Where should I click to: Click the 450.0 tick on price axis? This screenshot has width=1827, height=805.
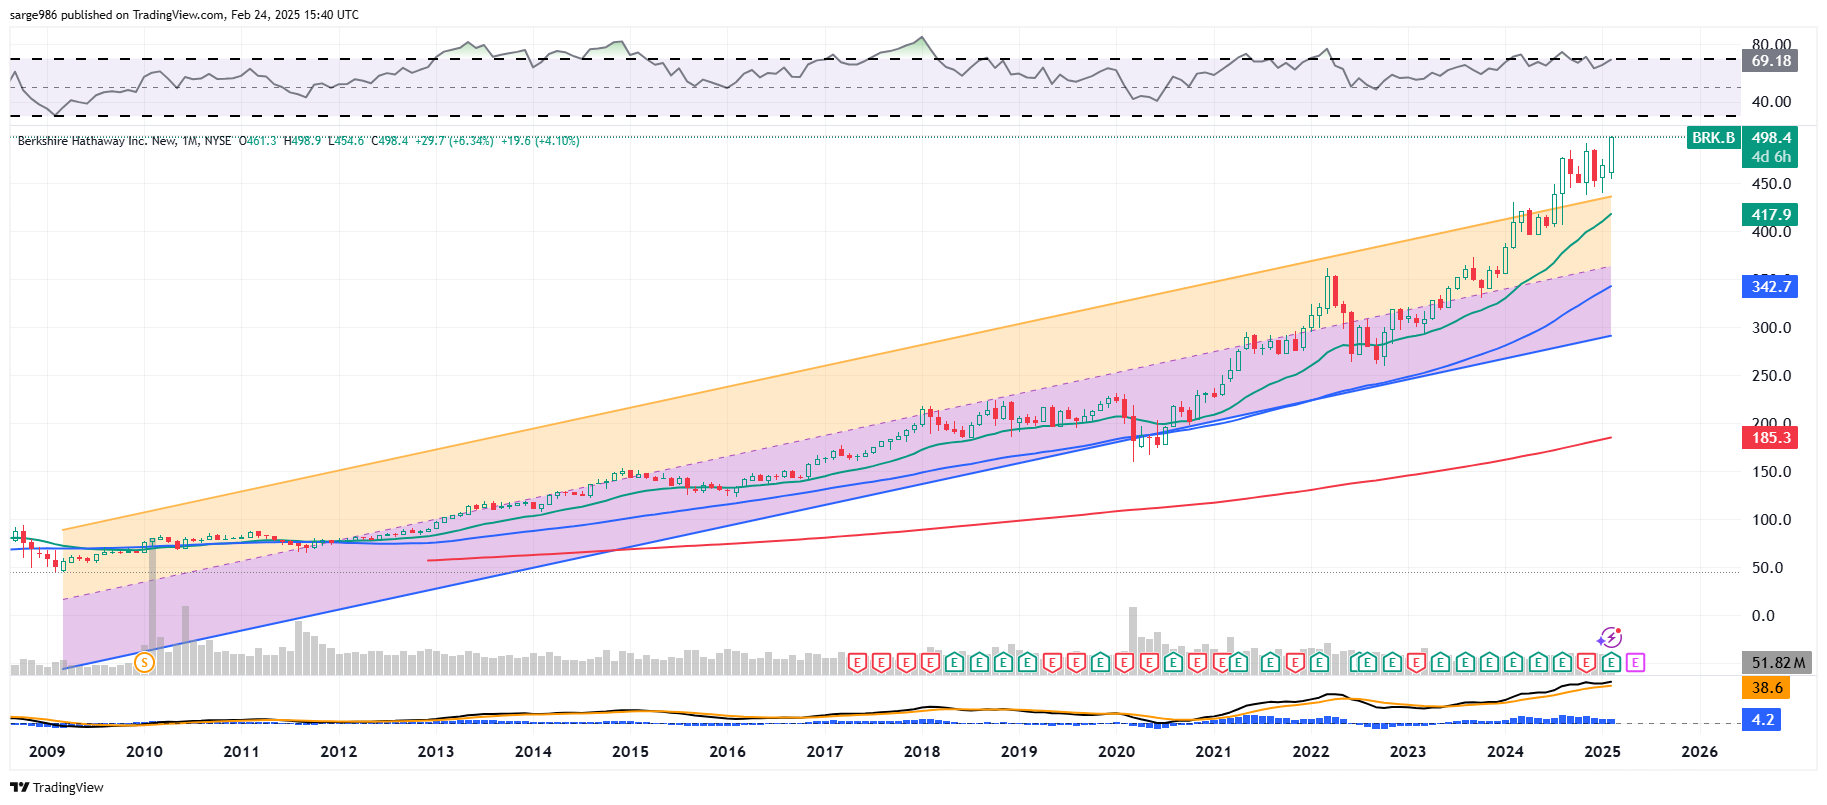point(1771,184)
